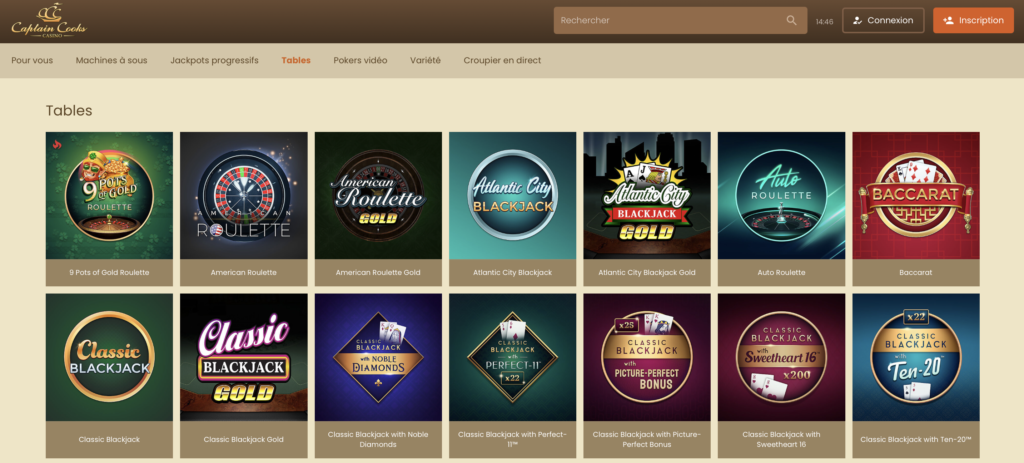
Task: Click 'Classic Blackjack with Picture-Perfect Bonus' caption
Action: coord(647,439)
